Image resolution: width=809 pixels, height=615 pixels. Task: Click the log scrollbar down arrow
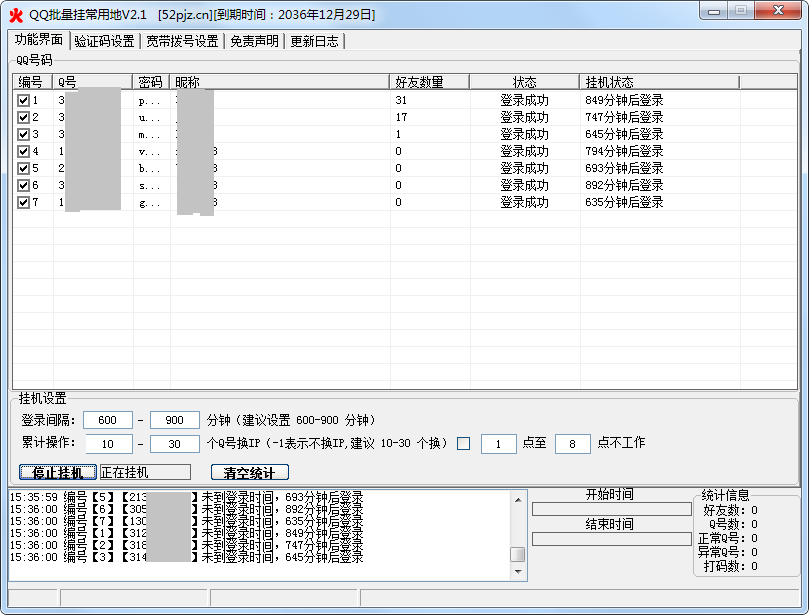click(517, 572)
